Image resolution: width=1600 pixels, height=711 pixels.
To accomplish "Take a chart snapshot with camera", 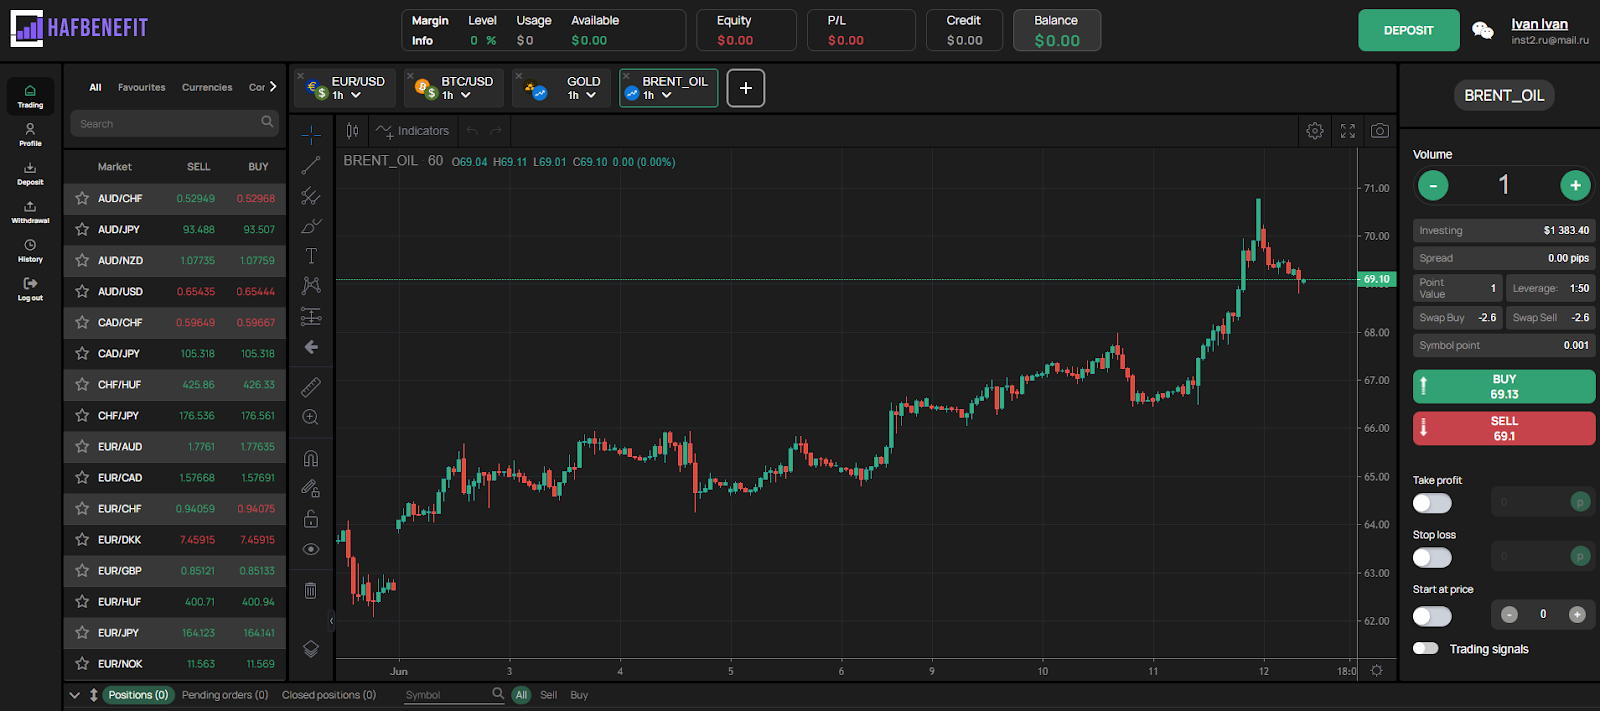I will pos(1380,131).
